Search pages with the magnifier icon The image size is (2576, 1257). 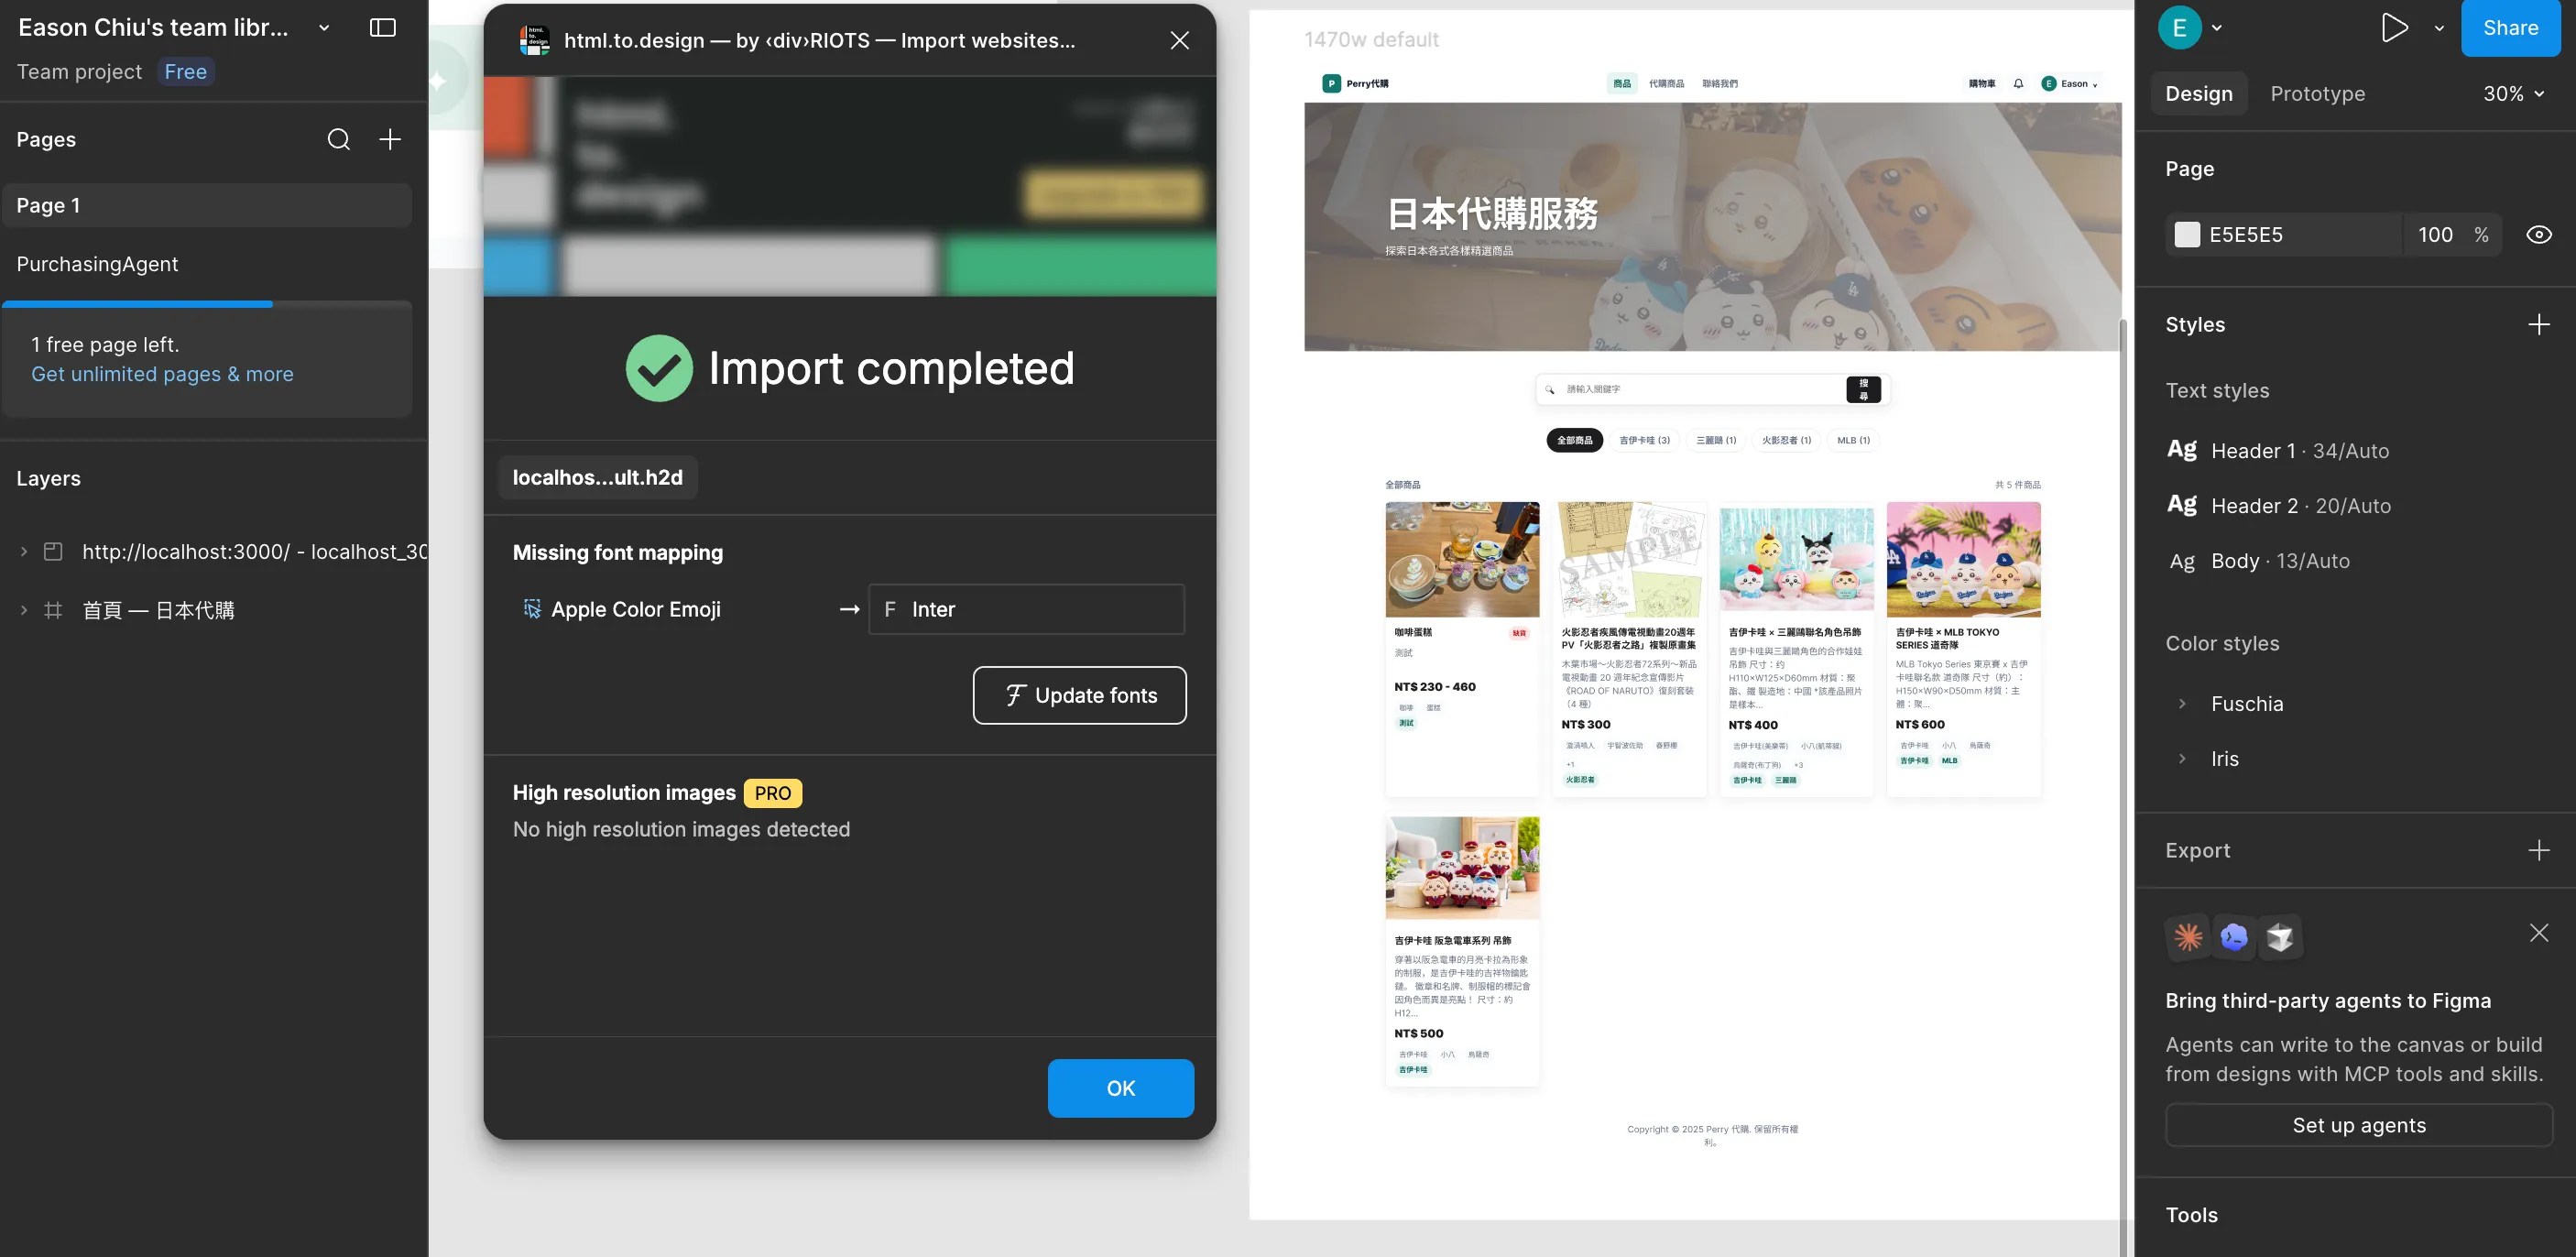coord(339,139)
